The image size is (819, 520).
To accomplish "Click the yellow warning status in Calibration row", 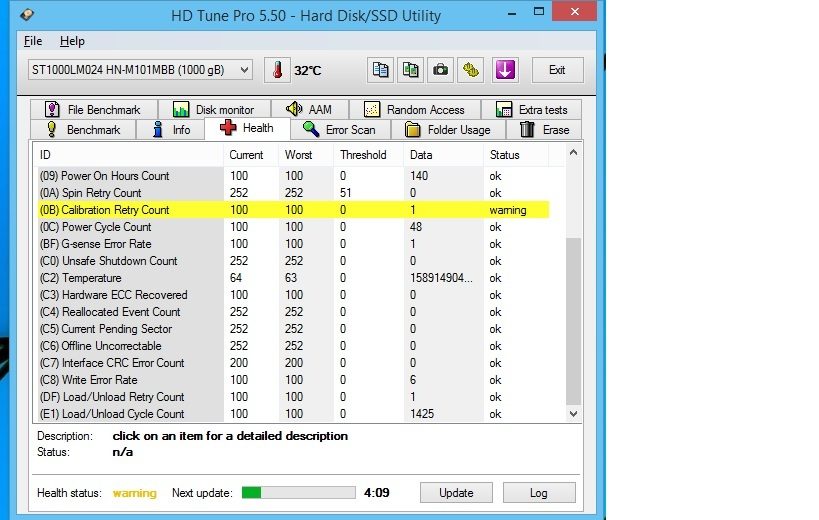I will (508, 210).
